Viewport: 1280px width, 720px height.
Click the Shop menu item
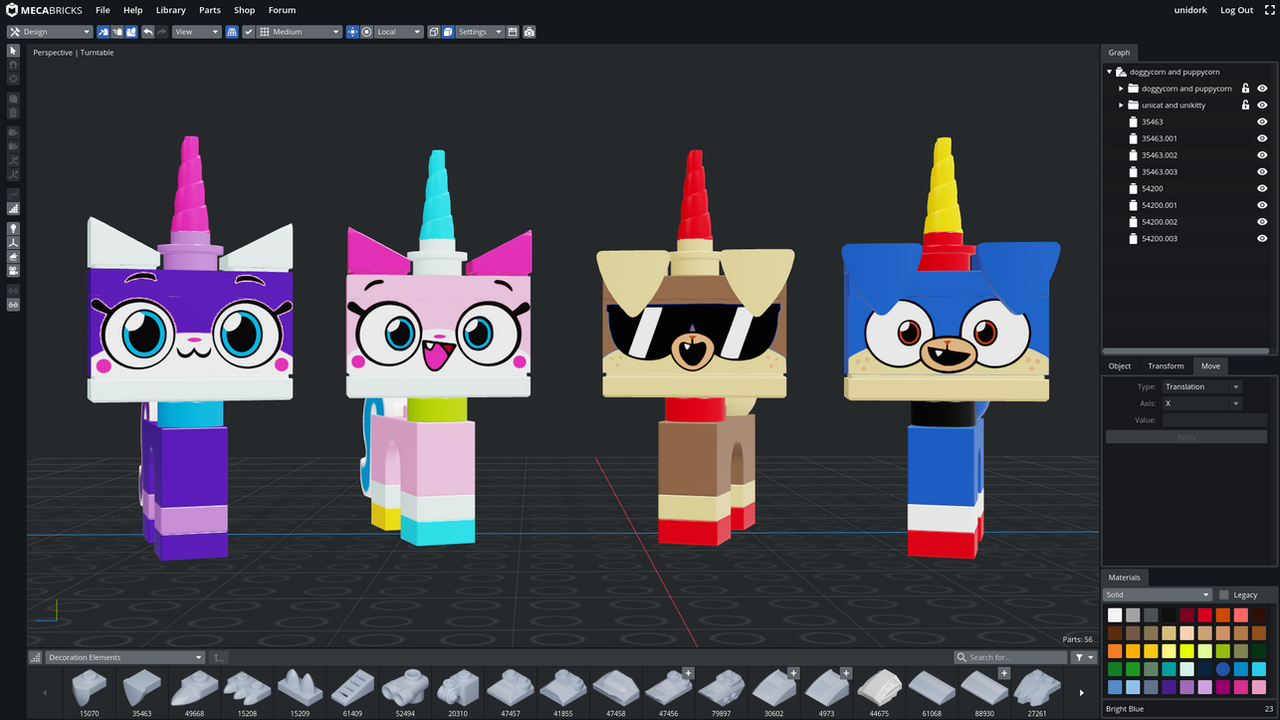pyautogui.click(x=245, y=10)
